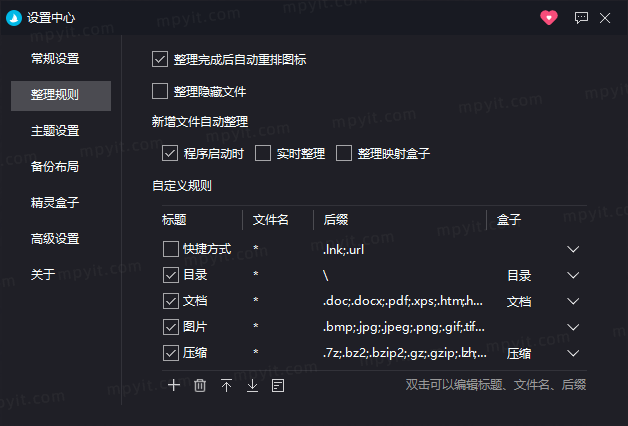This screenshot has width=628, height=426.
Task: Open box dropdown for 图片 row
Action: tap(573, 328)
